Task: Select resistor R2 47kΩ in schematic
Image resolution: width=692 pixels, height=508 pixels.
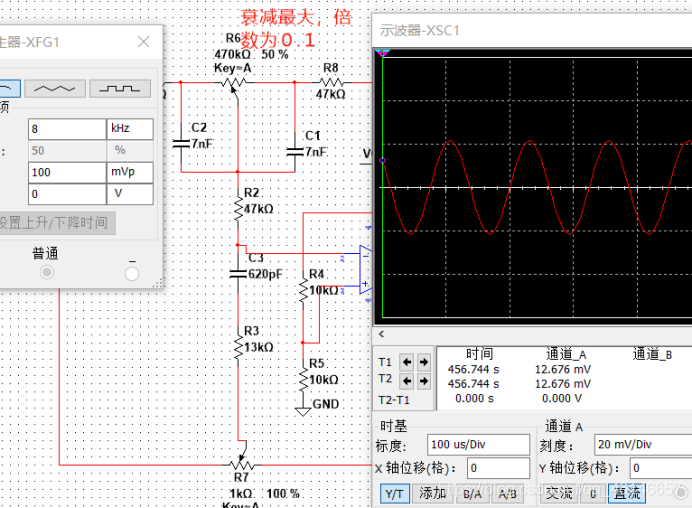Action: click(238, 208)
